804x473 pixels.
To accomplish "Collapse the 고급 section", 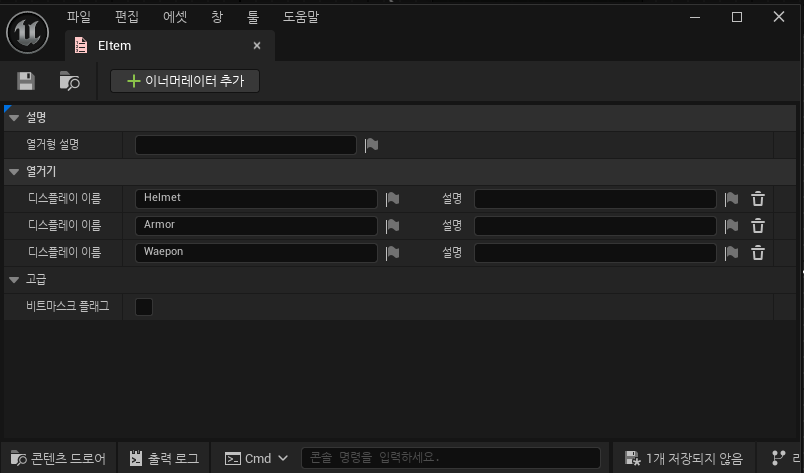I will (14, 280).
